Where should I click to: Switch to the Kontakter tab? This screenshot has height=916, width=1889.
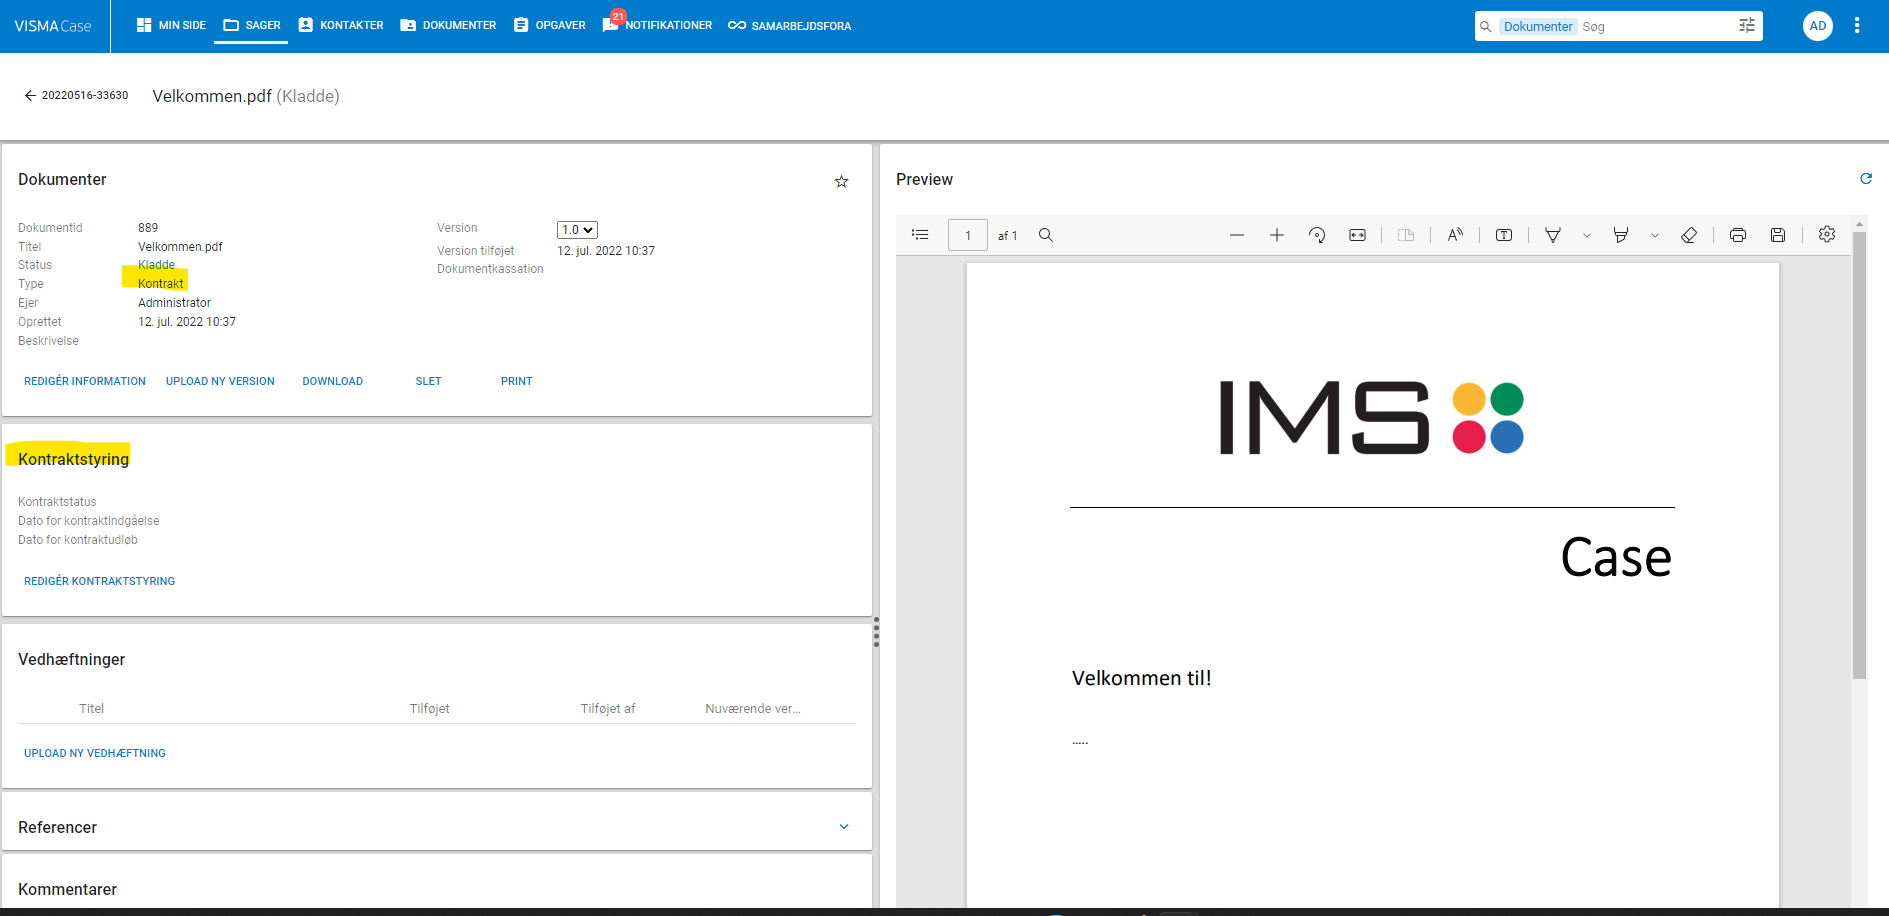coord(341,25)
